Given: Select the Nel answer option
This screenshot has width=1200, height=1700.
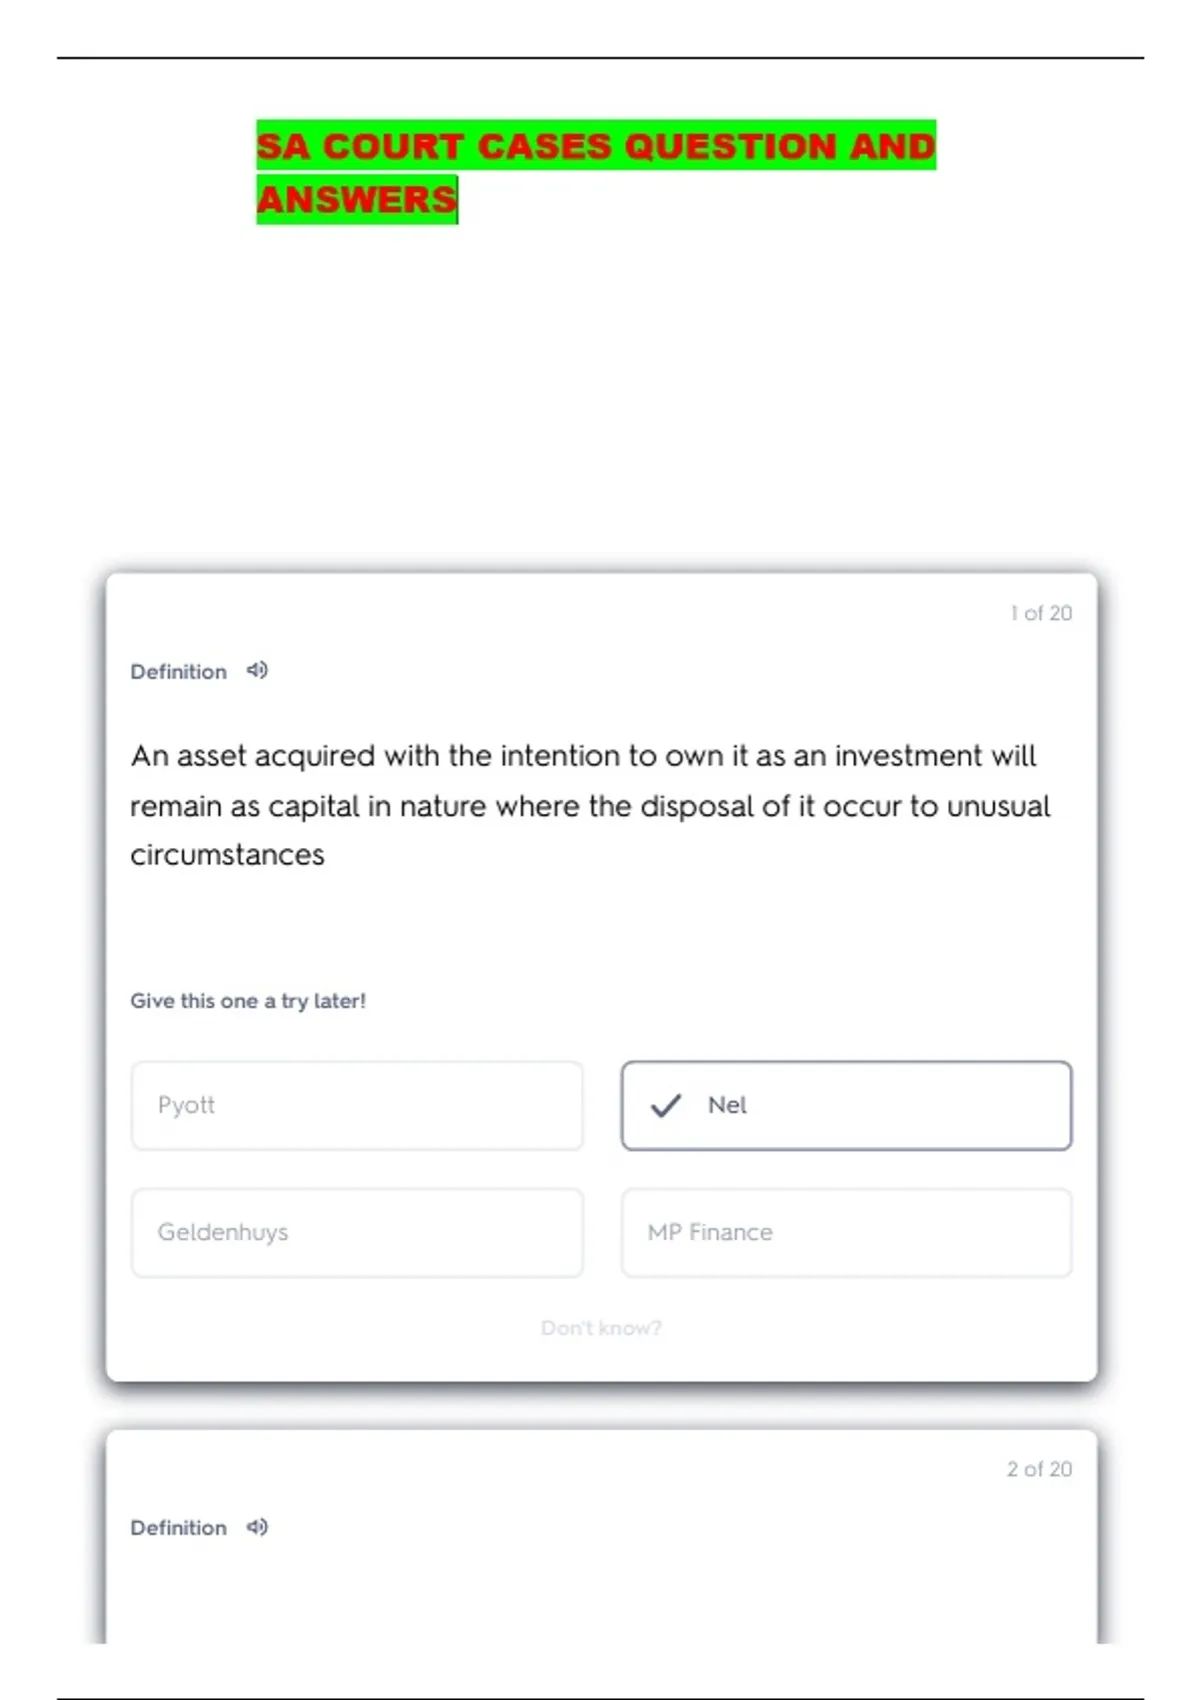Looking at the screenshot, I should click(846, 1105).
